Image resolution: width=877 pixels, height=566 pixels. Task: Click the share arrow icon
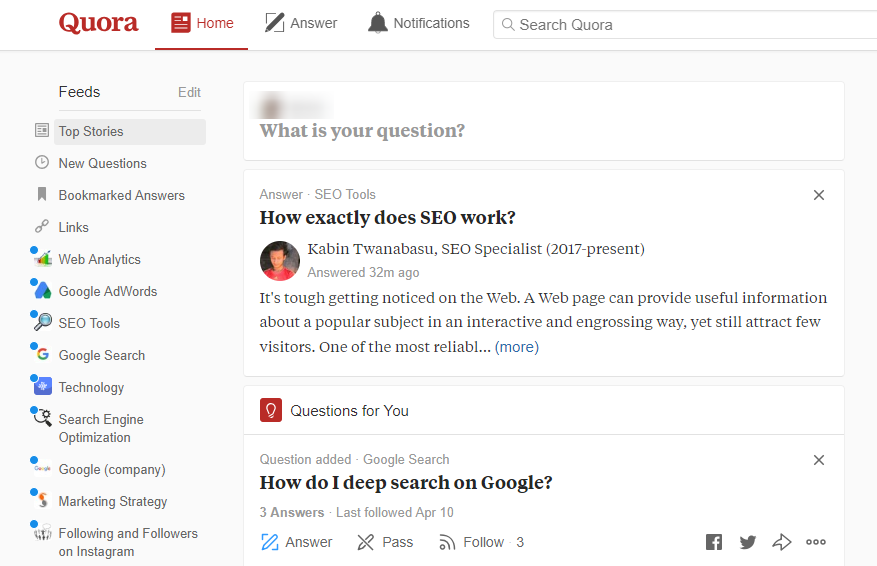point(782,542)
